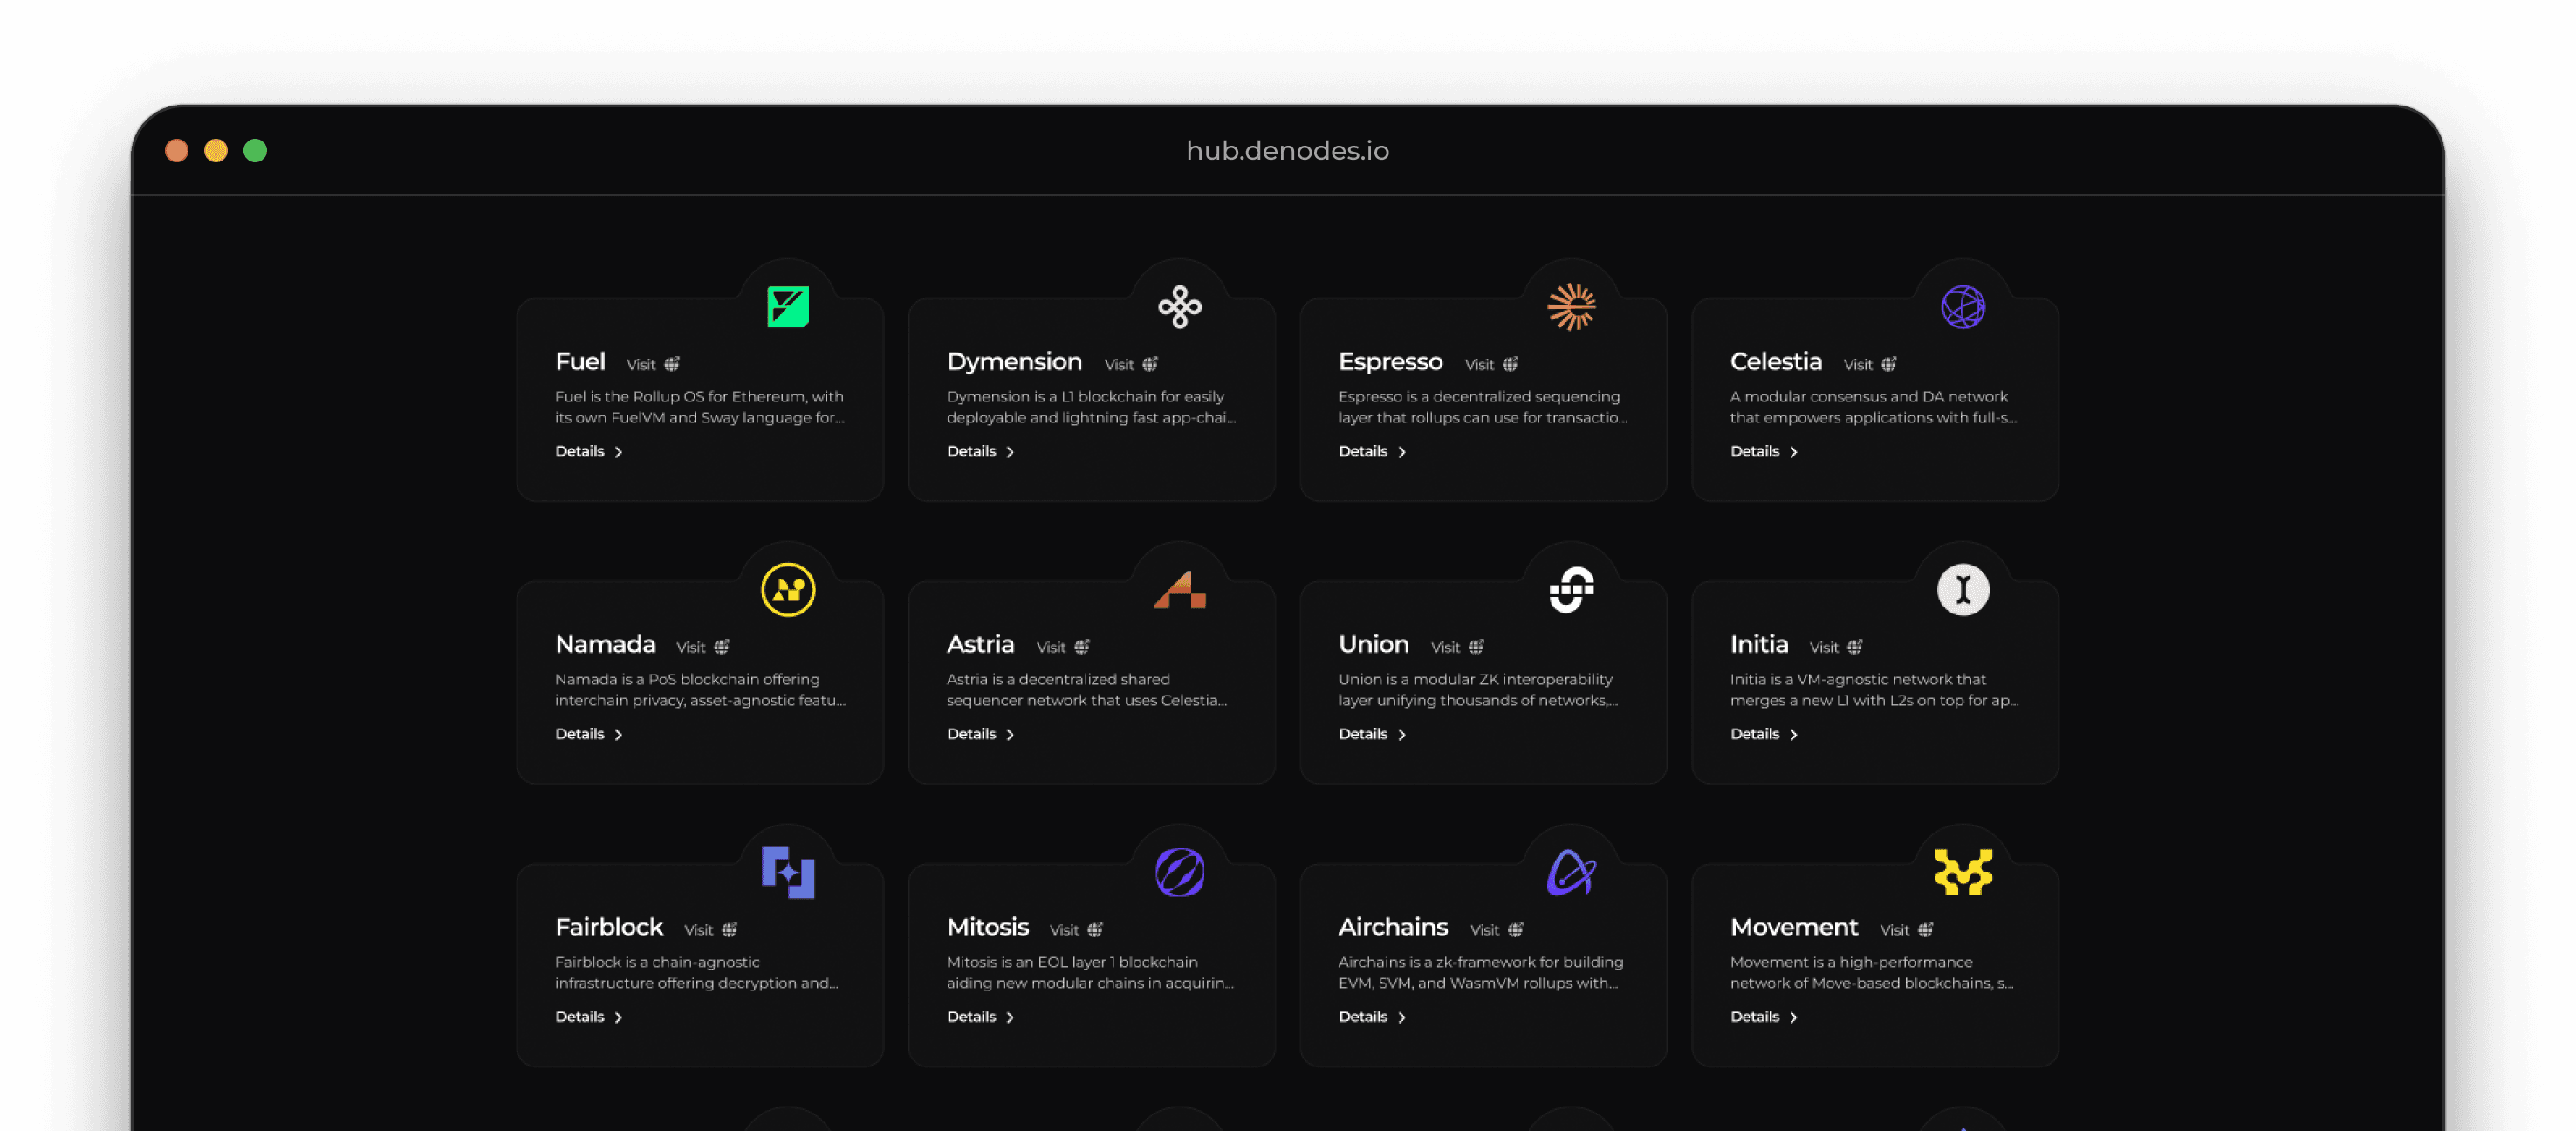Select the Celestia card title
Image resolution: width=2576 pixels, height=1131 pixels.
(1776, 362)
